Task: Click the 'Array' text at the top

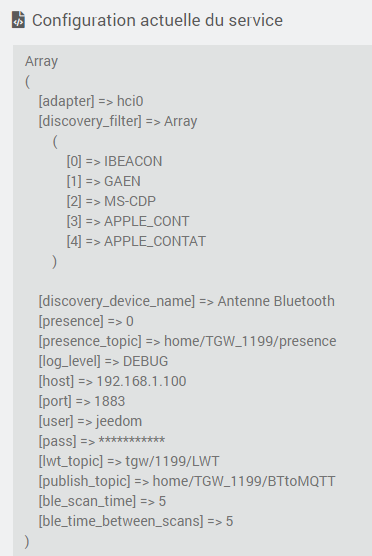Action: tap(41, 61)
